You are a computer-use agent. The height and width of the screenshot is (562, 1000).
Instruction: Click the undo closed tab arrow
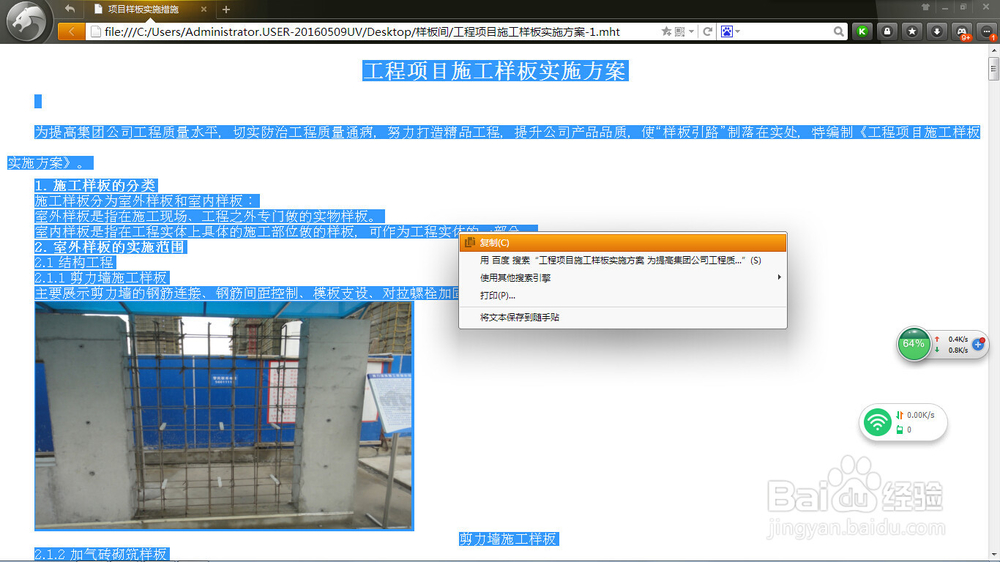[70, 9]
